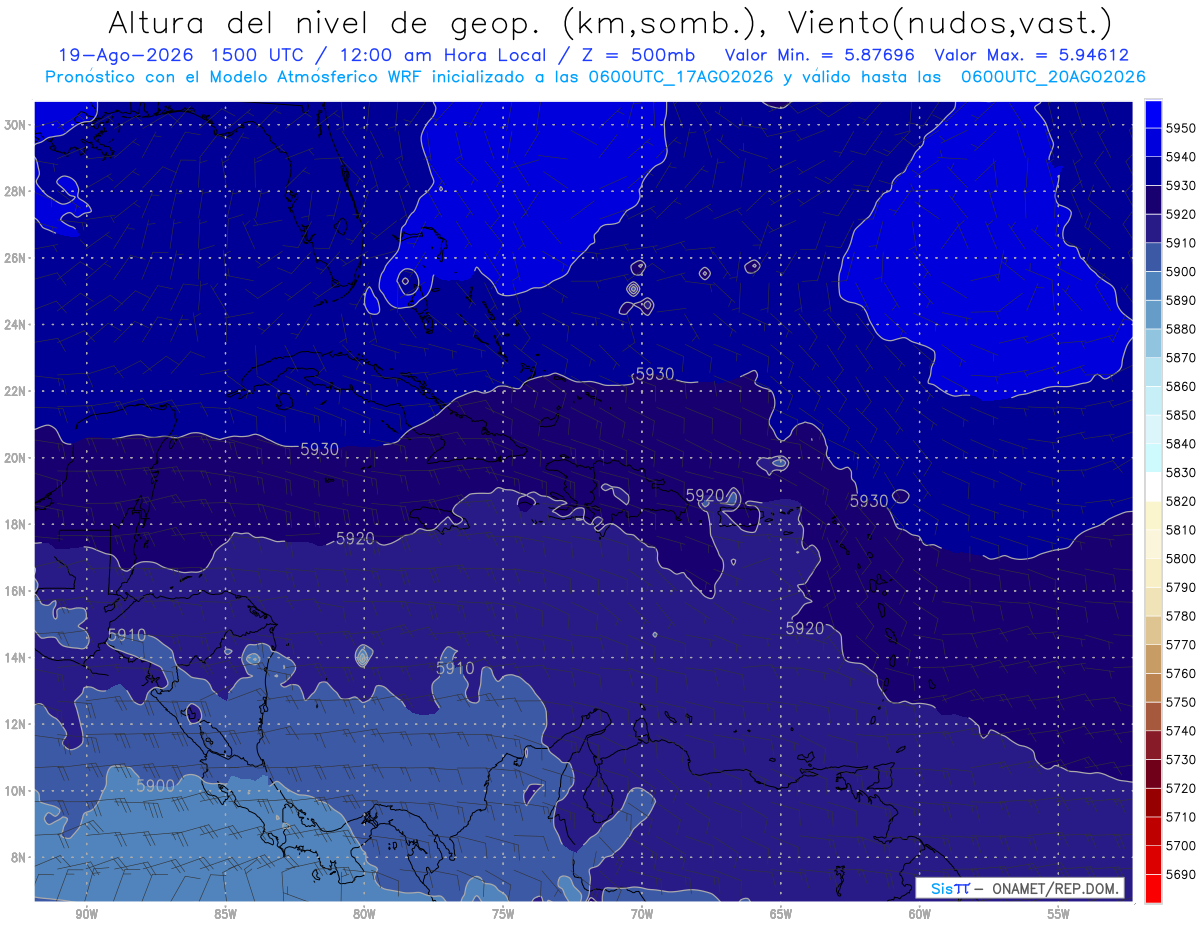Click the 22N latitude axis label
Image resolution: width=1200 pixels, height=927 pixels.
click(15, 391)
